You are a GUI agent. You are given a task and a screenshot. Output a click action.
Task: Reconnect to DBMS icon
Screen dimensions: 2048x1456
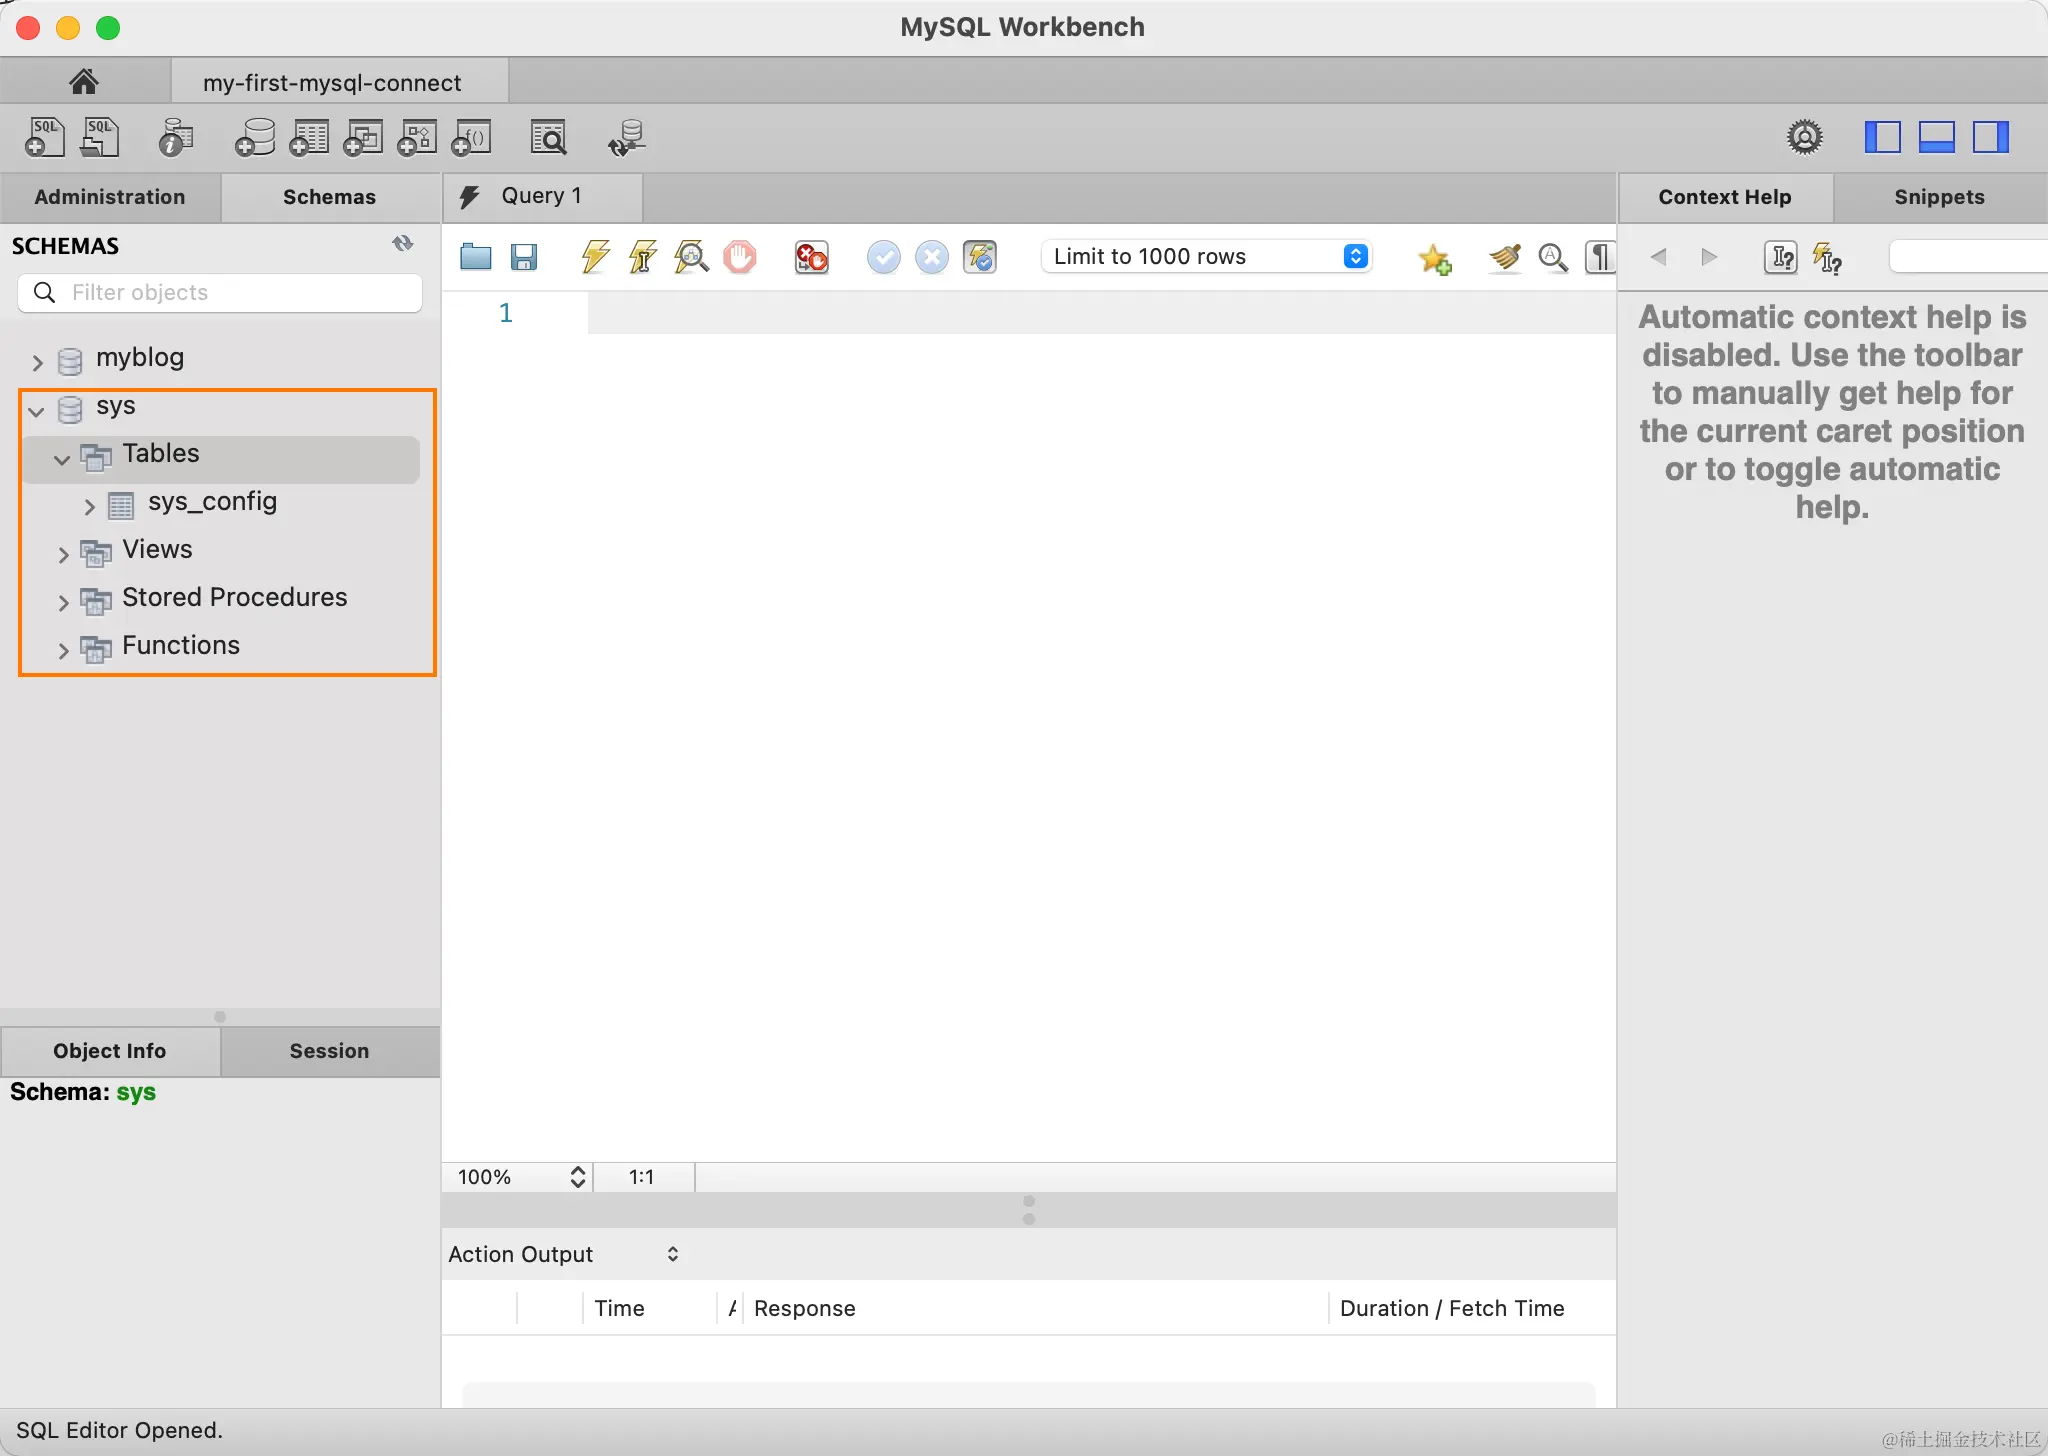coord(627,137)
